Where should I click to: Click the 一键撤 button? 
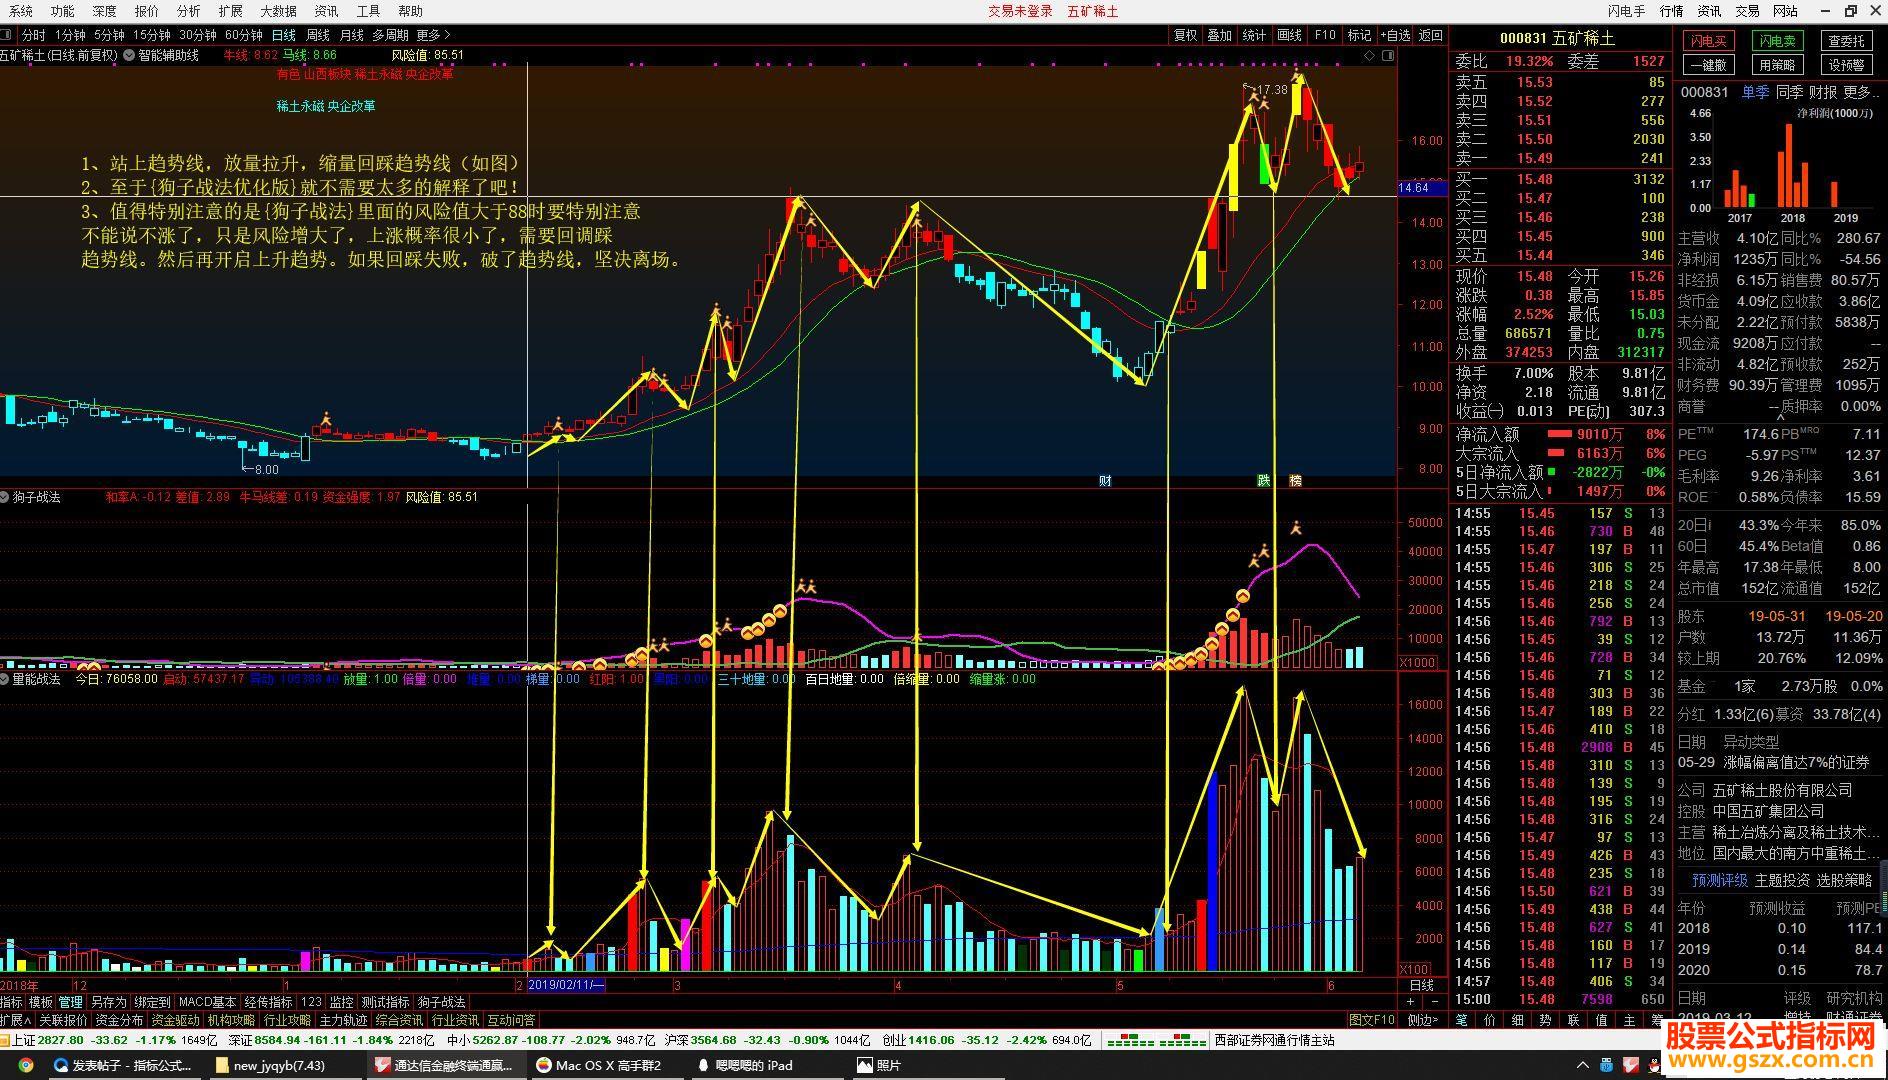tap(1708, 65)
